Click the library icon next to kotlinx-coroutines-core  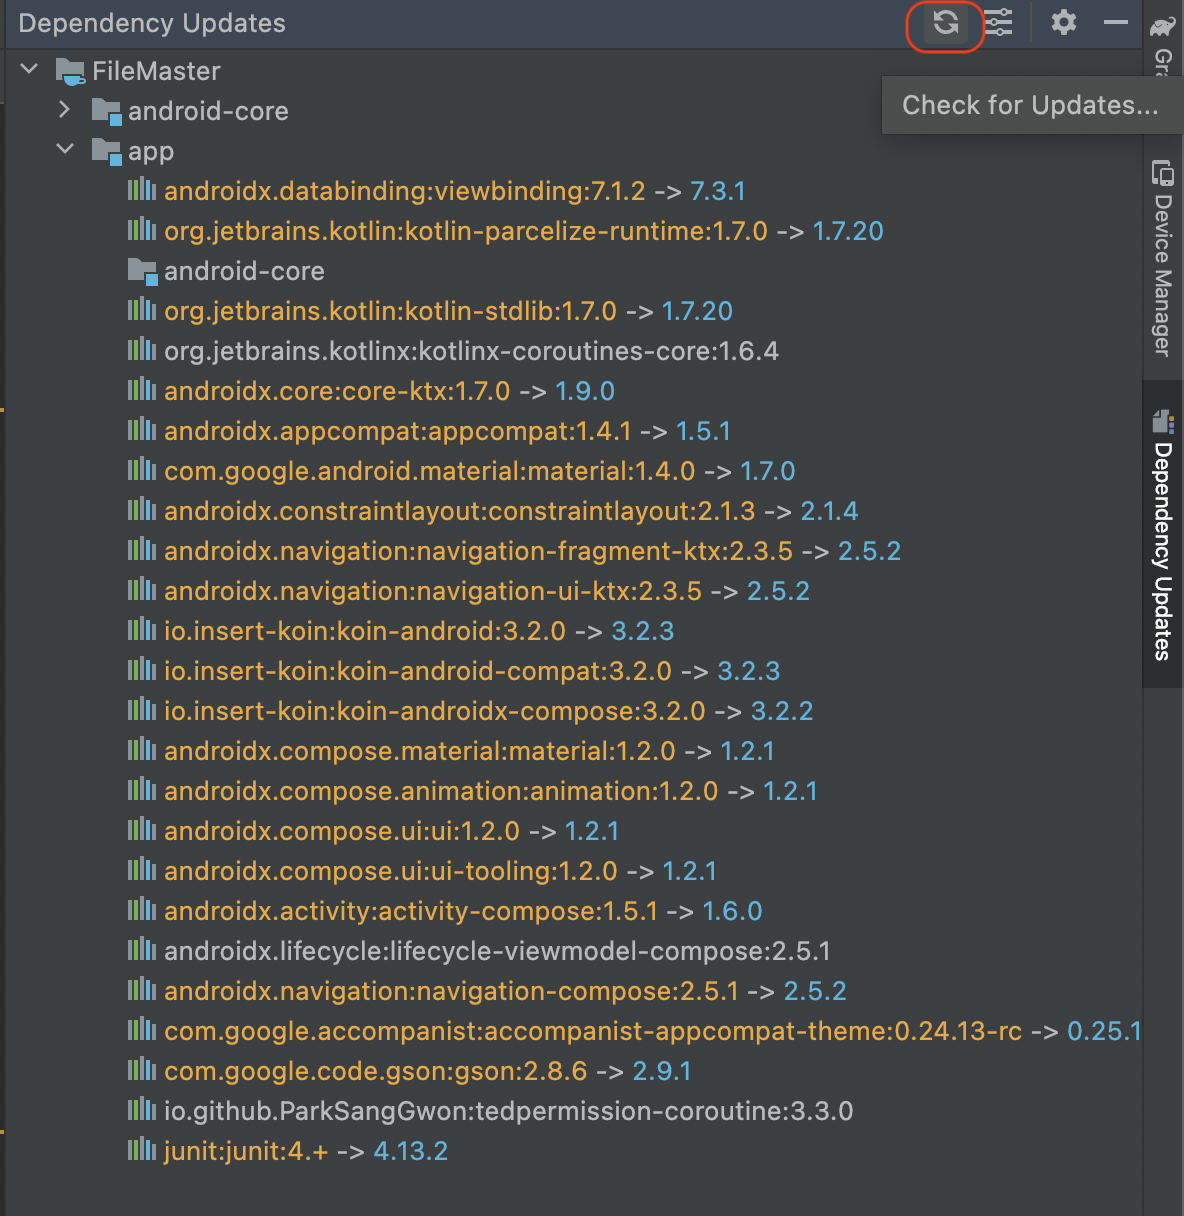[142, 350]
